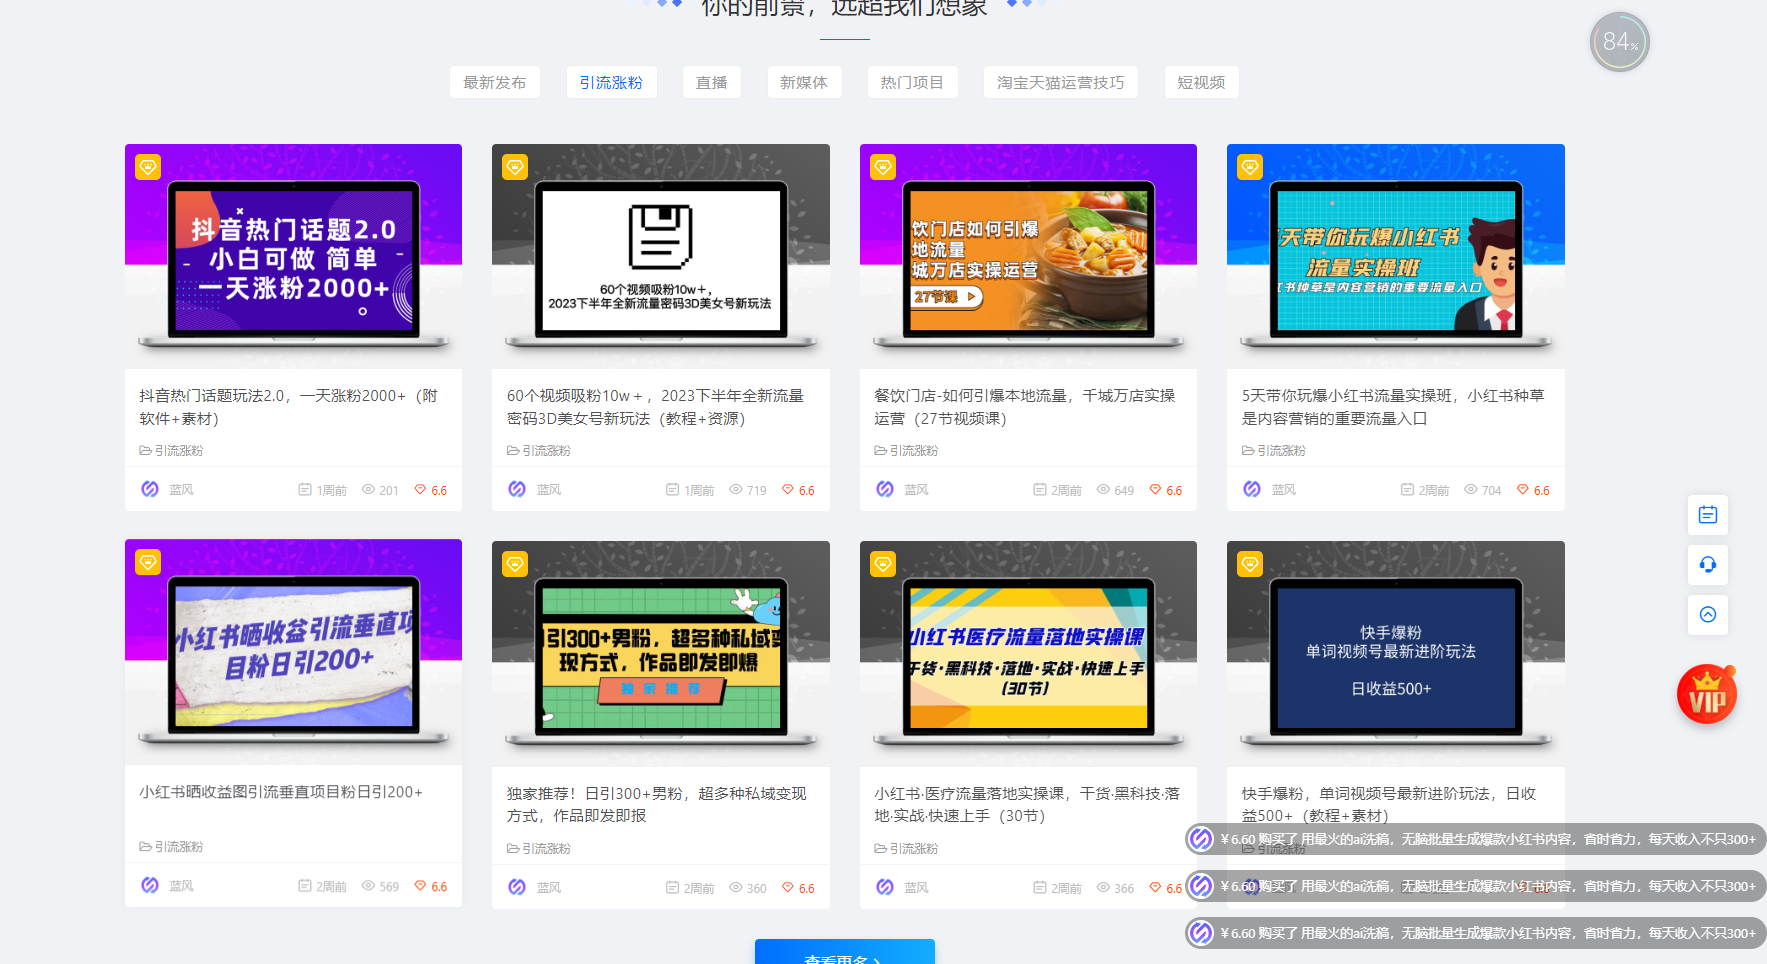This screenshot has width=1767, height=964.
Task: Click price diamond icon on 餐饮门店 card
Action: [1156, 489]
